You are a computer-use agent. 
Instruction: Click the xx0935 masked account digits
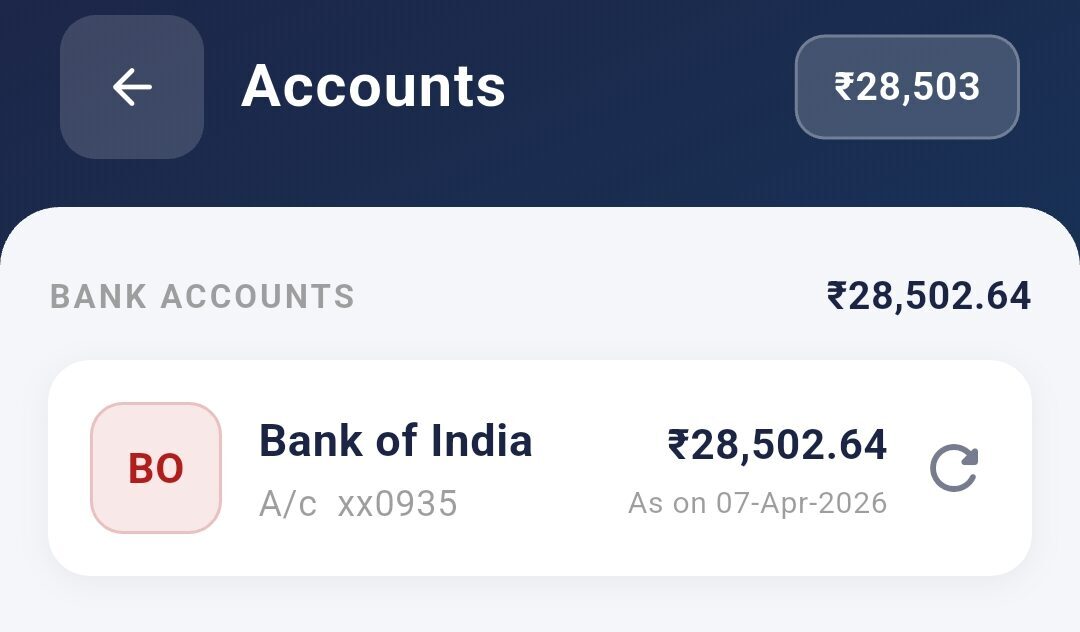[397, 504]
